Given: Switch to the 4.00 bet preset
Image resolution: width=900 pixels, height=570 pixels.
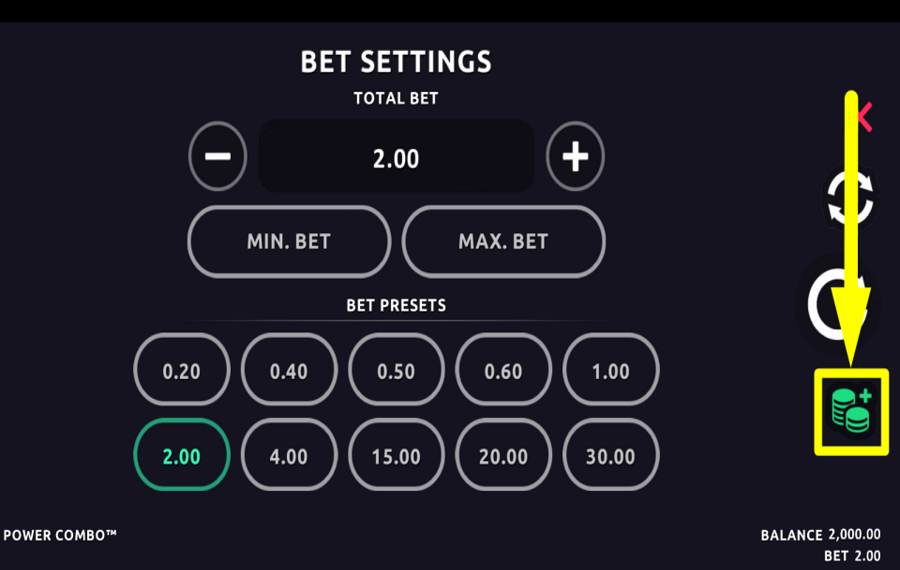Looking at the screenshot, I should pyautogui.click(x=289, y=456).
